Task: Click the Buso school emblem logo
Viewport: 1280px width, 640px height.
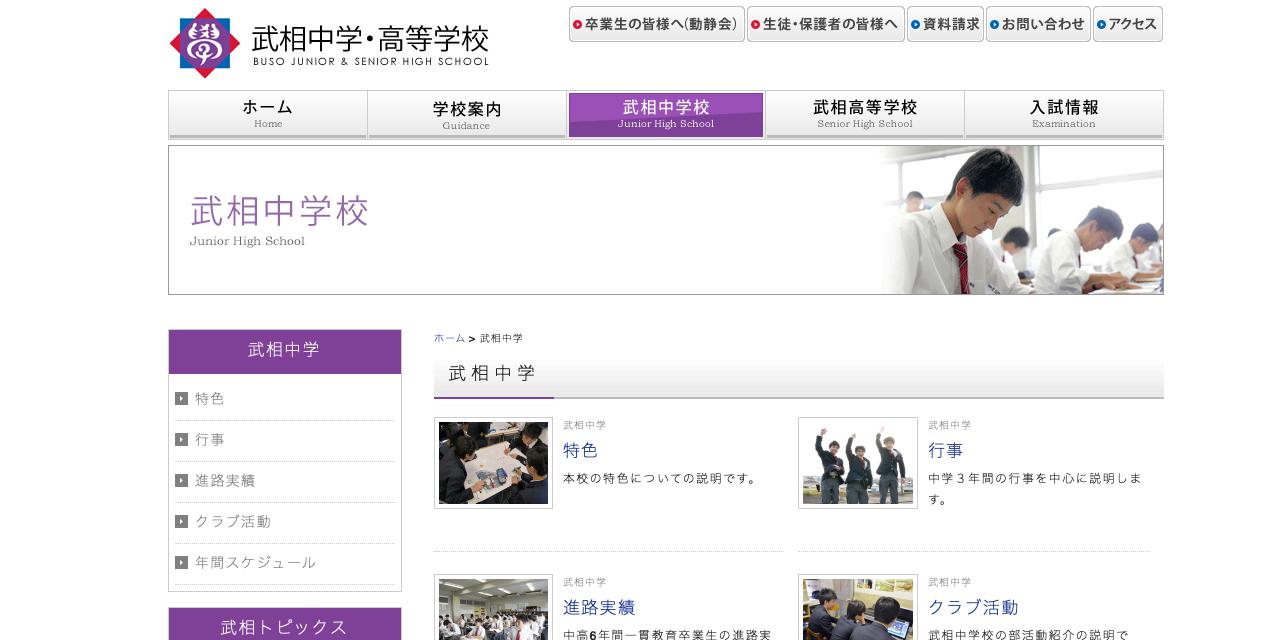Action: [x=206, y=44]
